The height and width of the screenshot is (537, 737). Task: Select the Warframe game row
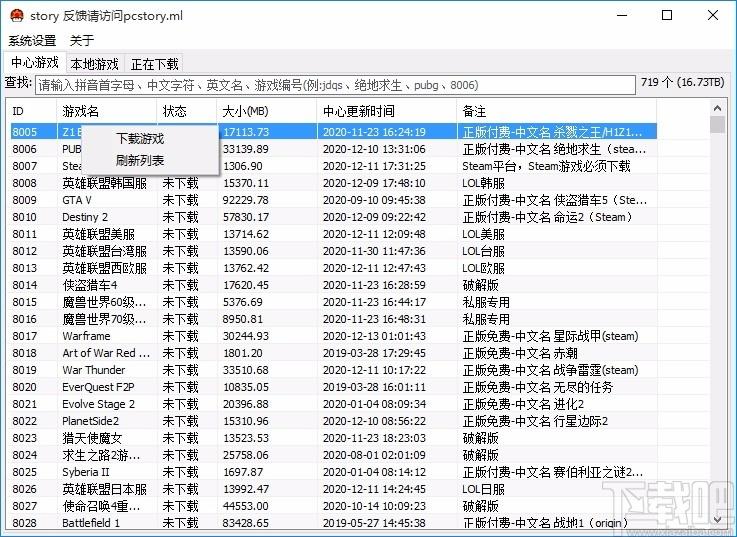(333, 336)
